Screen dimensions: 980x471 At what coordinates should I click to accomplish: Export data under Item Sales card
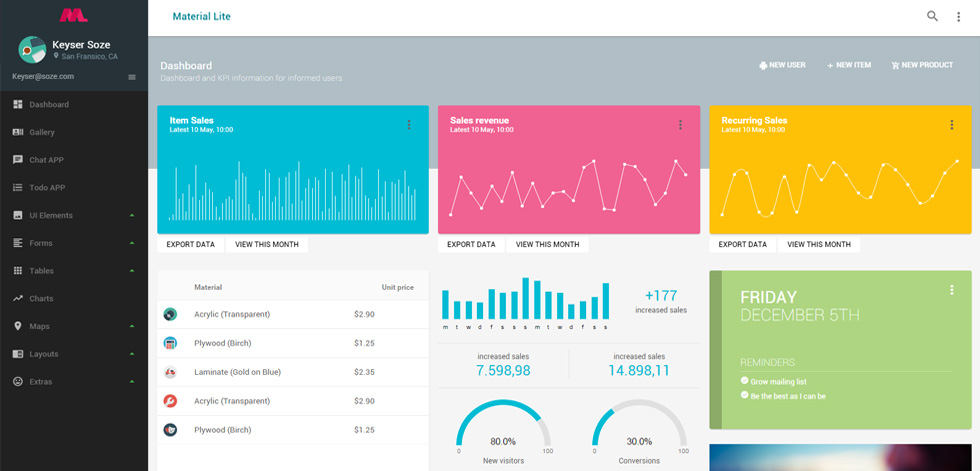[x=191, y=244]
